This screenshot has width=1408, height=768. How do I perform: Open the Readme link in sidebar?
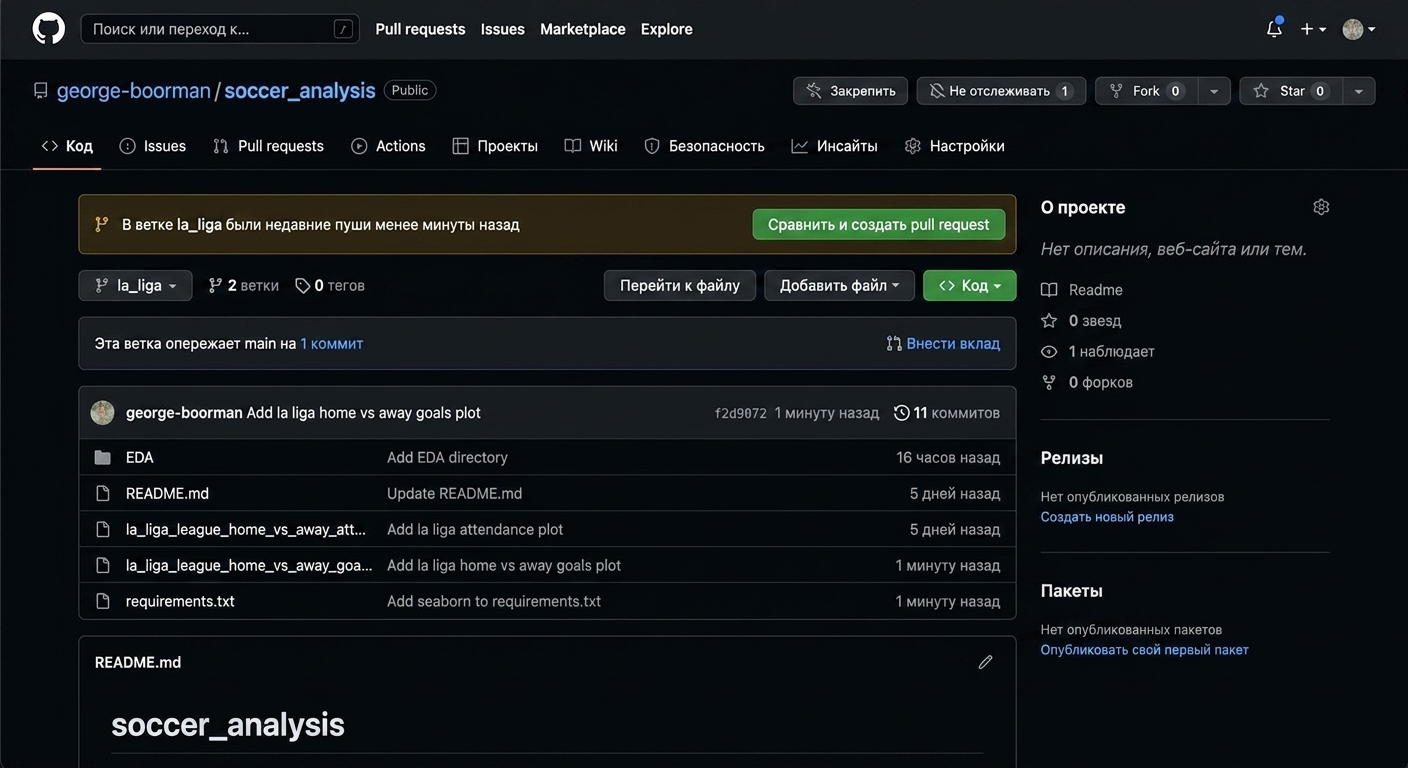(1082, 290)
